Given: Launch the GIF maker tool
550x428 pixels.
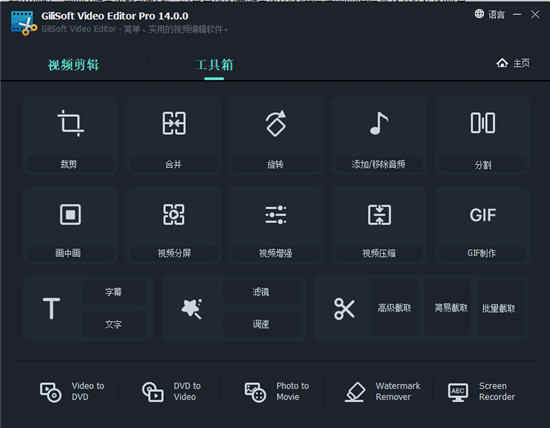Looking at the screenshot, I should pyautogui.click(x=483, y=215).
